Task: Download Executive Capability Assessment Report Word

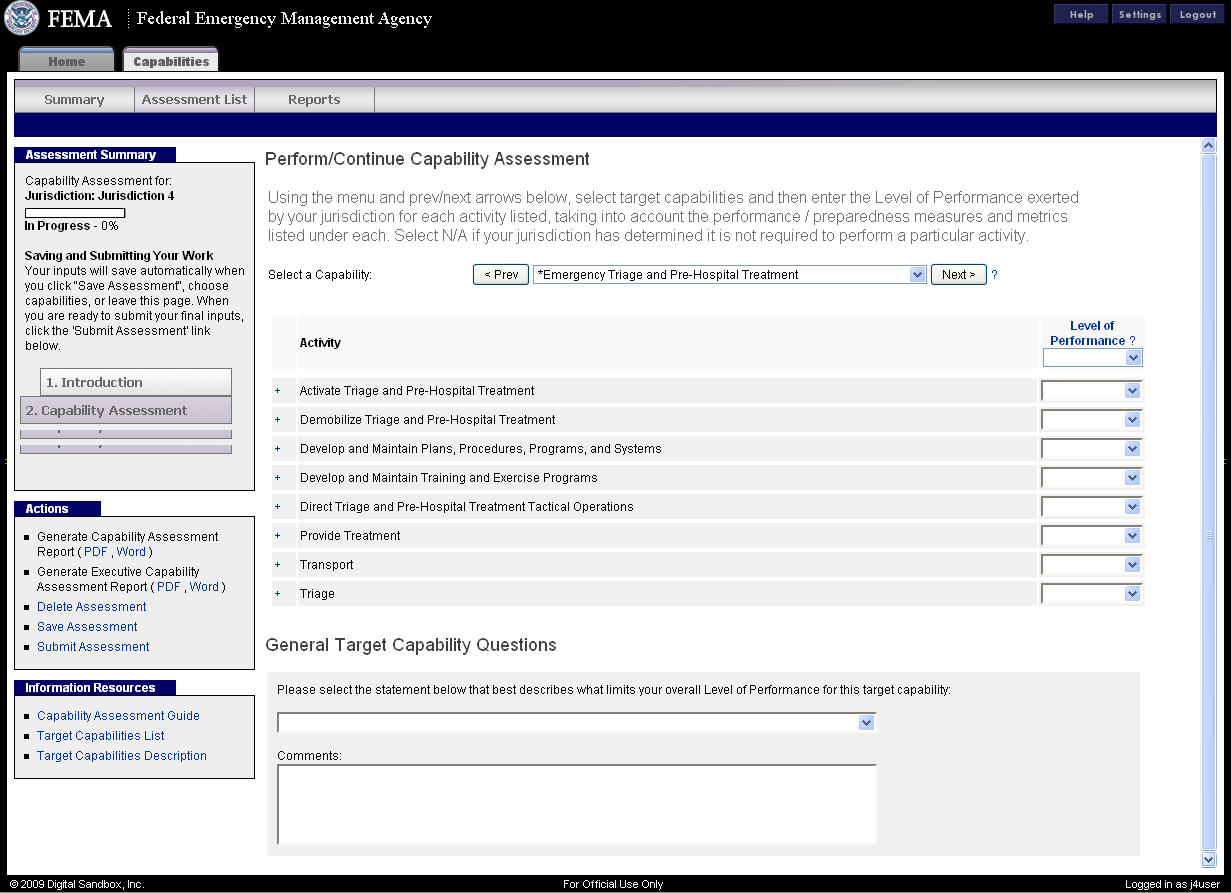Action: 204,587
